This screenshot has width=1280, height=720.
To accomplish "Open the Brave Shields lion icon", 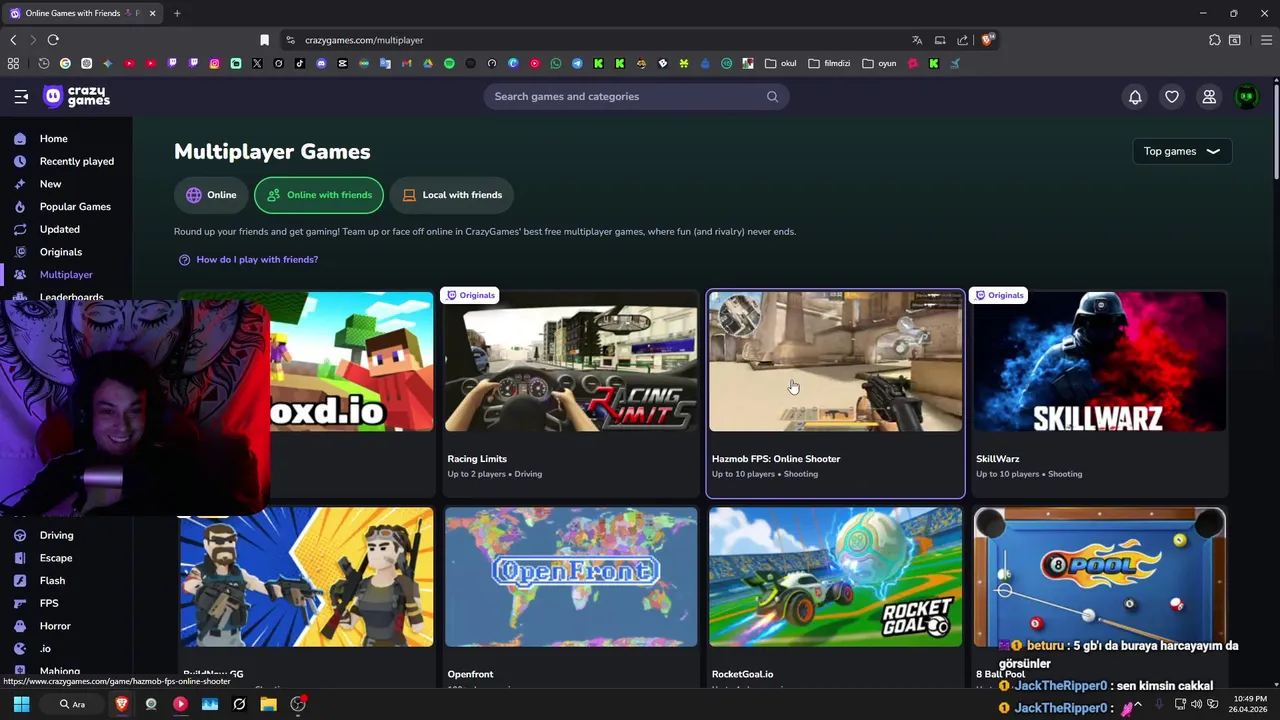I will 987,40.
